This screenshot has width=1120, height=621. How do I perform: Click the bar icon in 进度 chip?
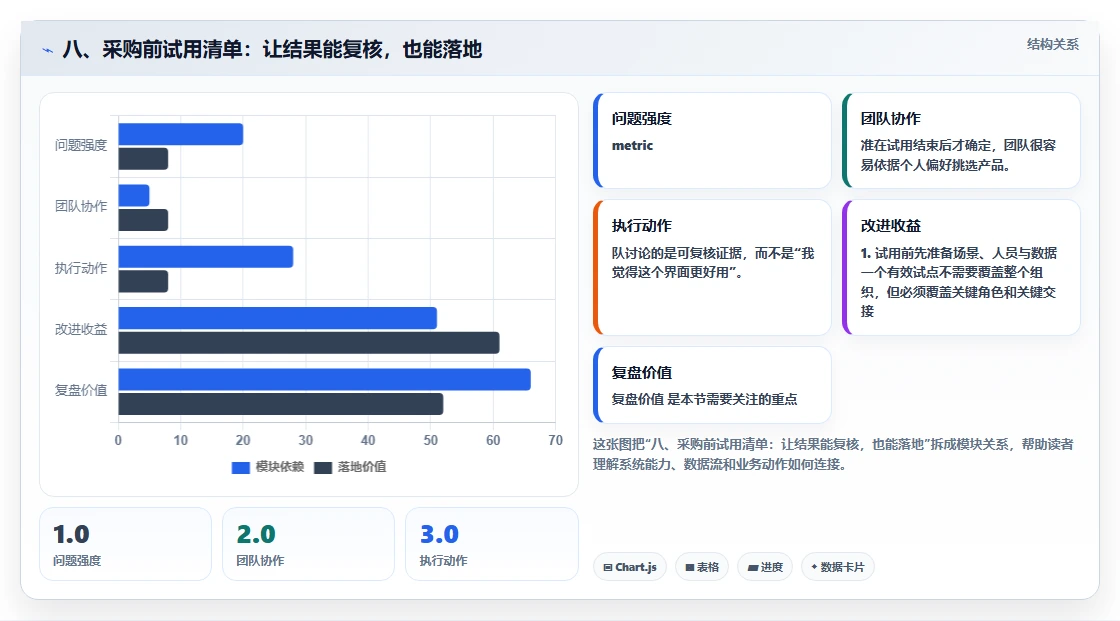pyautogui.click(x=753, y=567)
